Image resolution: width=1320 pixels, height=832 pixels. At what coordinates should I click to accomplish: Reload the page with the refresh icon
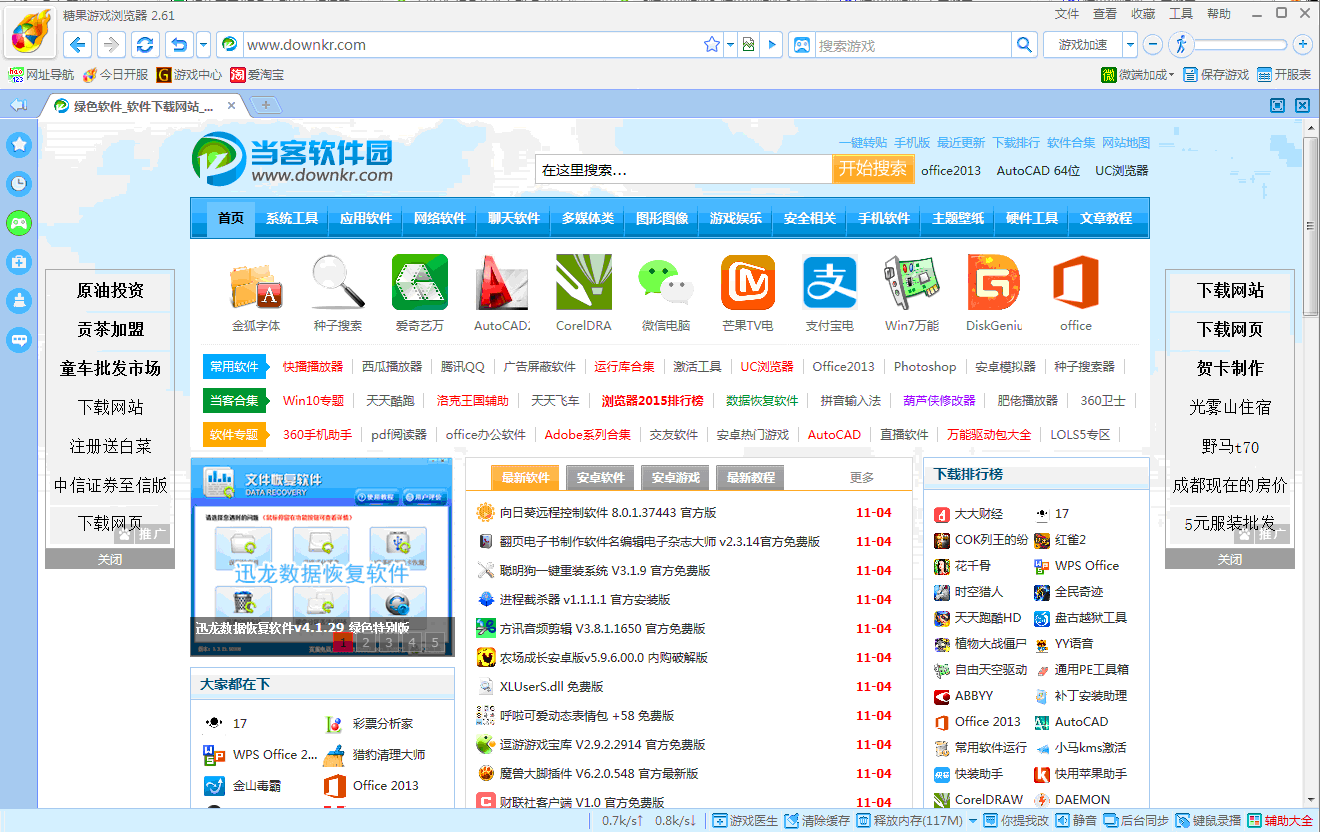click(x=145, y=45)
